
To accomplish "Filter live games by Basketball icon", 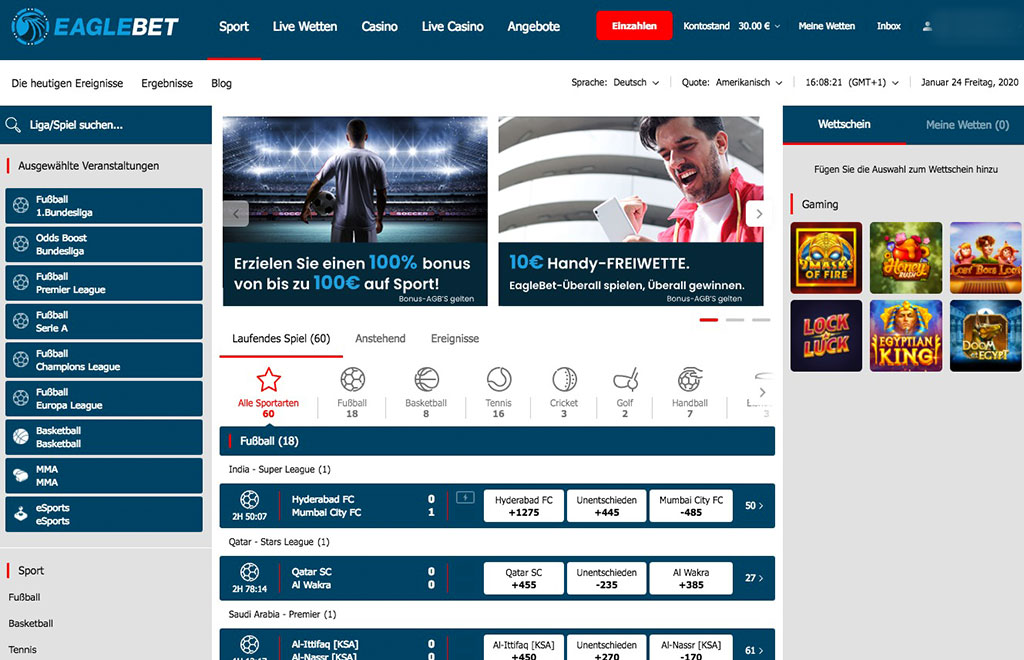I will click(426, 379).
